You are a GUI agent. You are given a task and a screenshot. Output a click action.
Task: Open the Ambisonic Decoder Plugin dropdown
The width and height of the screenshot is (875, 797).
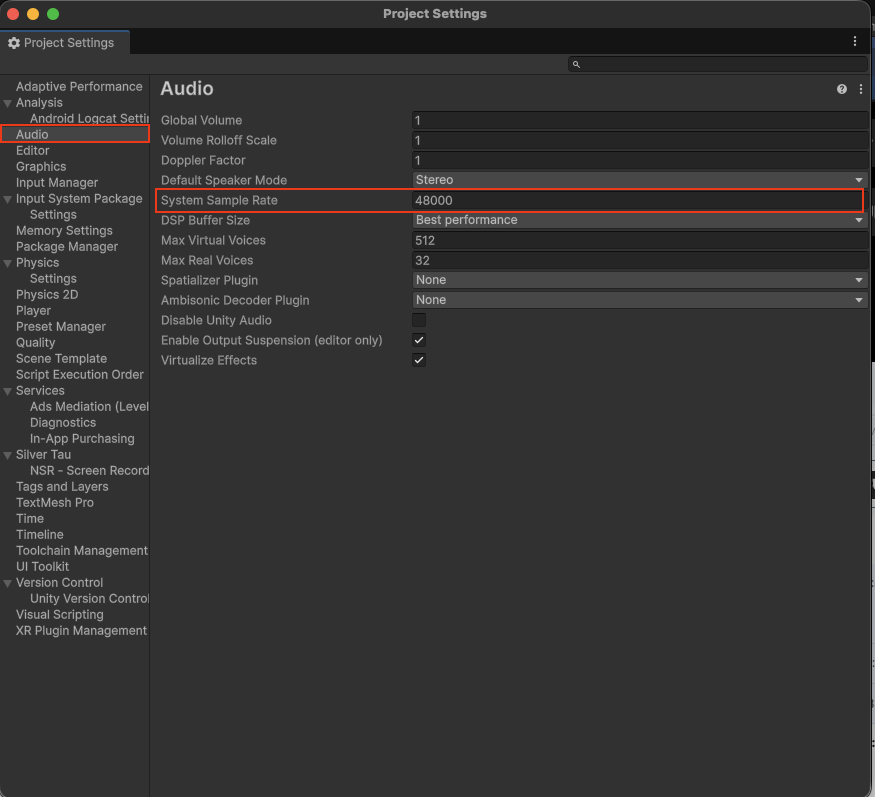tap(639, 300)
